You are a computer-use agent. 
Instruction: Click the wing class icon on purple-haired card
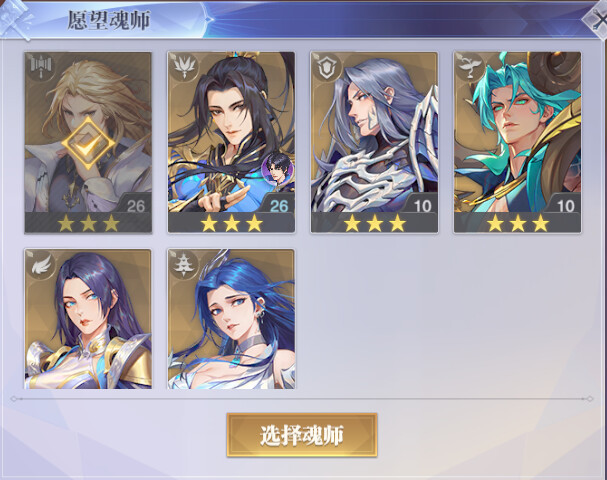tap(41, 265)
